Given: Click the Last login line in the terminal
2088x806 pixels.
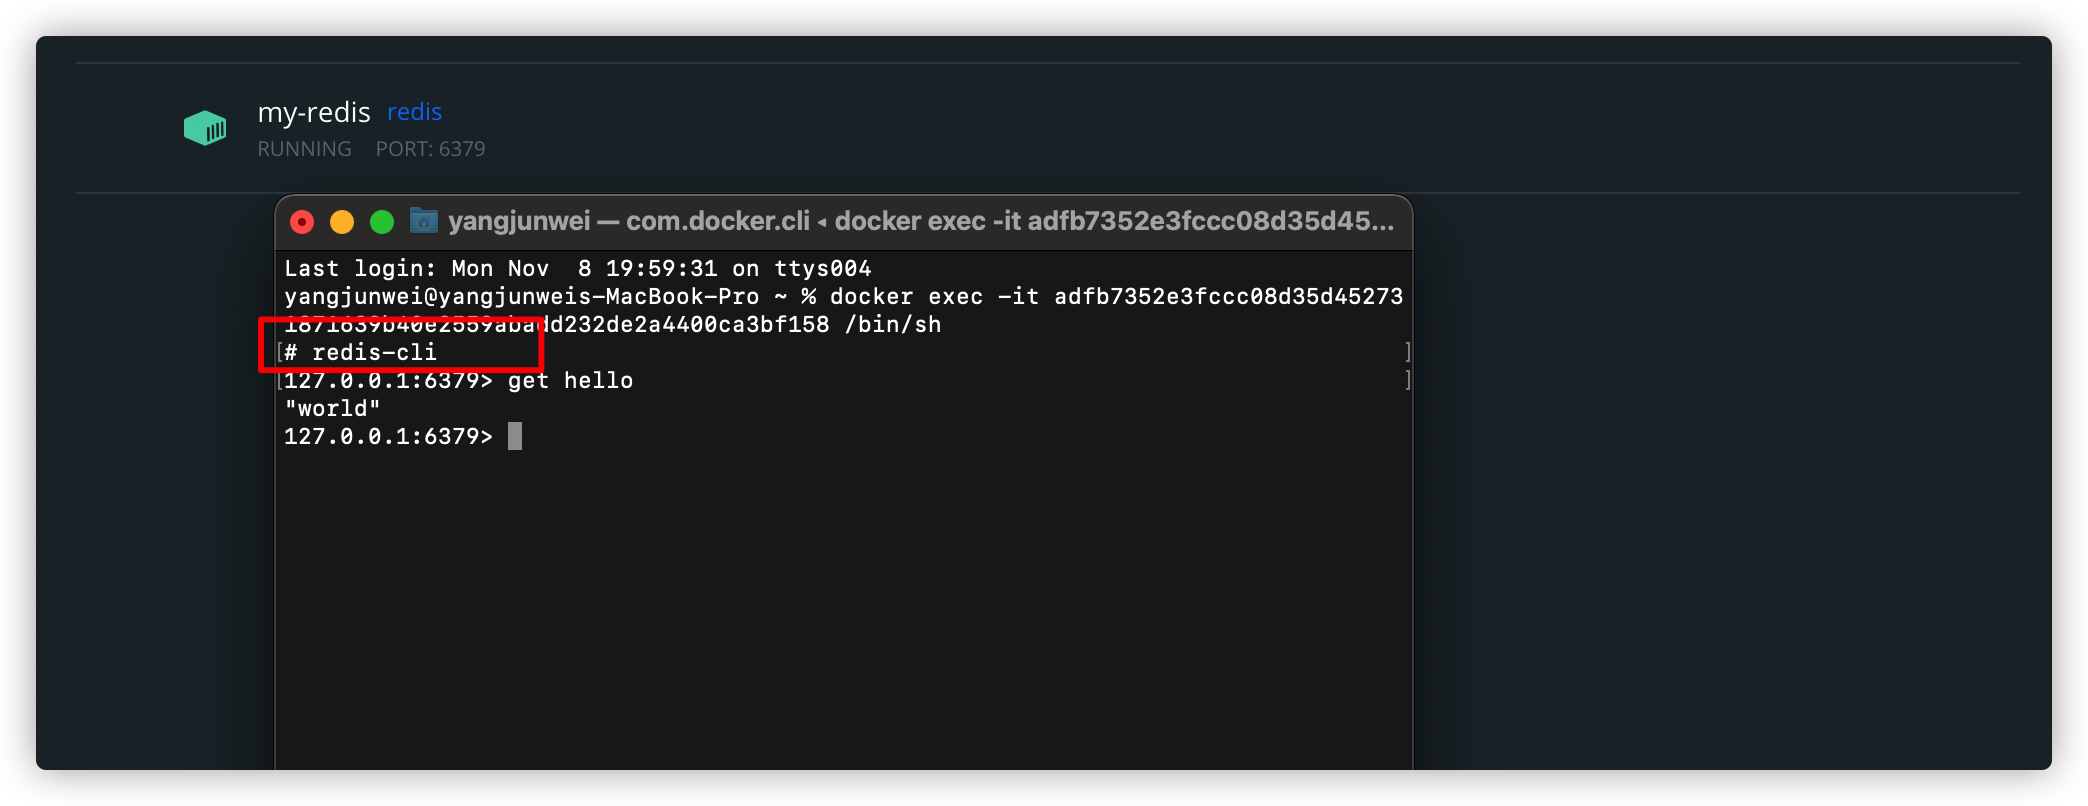Looking at the screenshot, I should [x=577, y=269].
